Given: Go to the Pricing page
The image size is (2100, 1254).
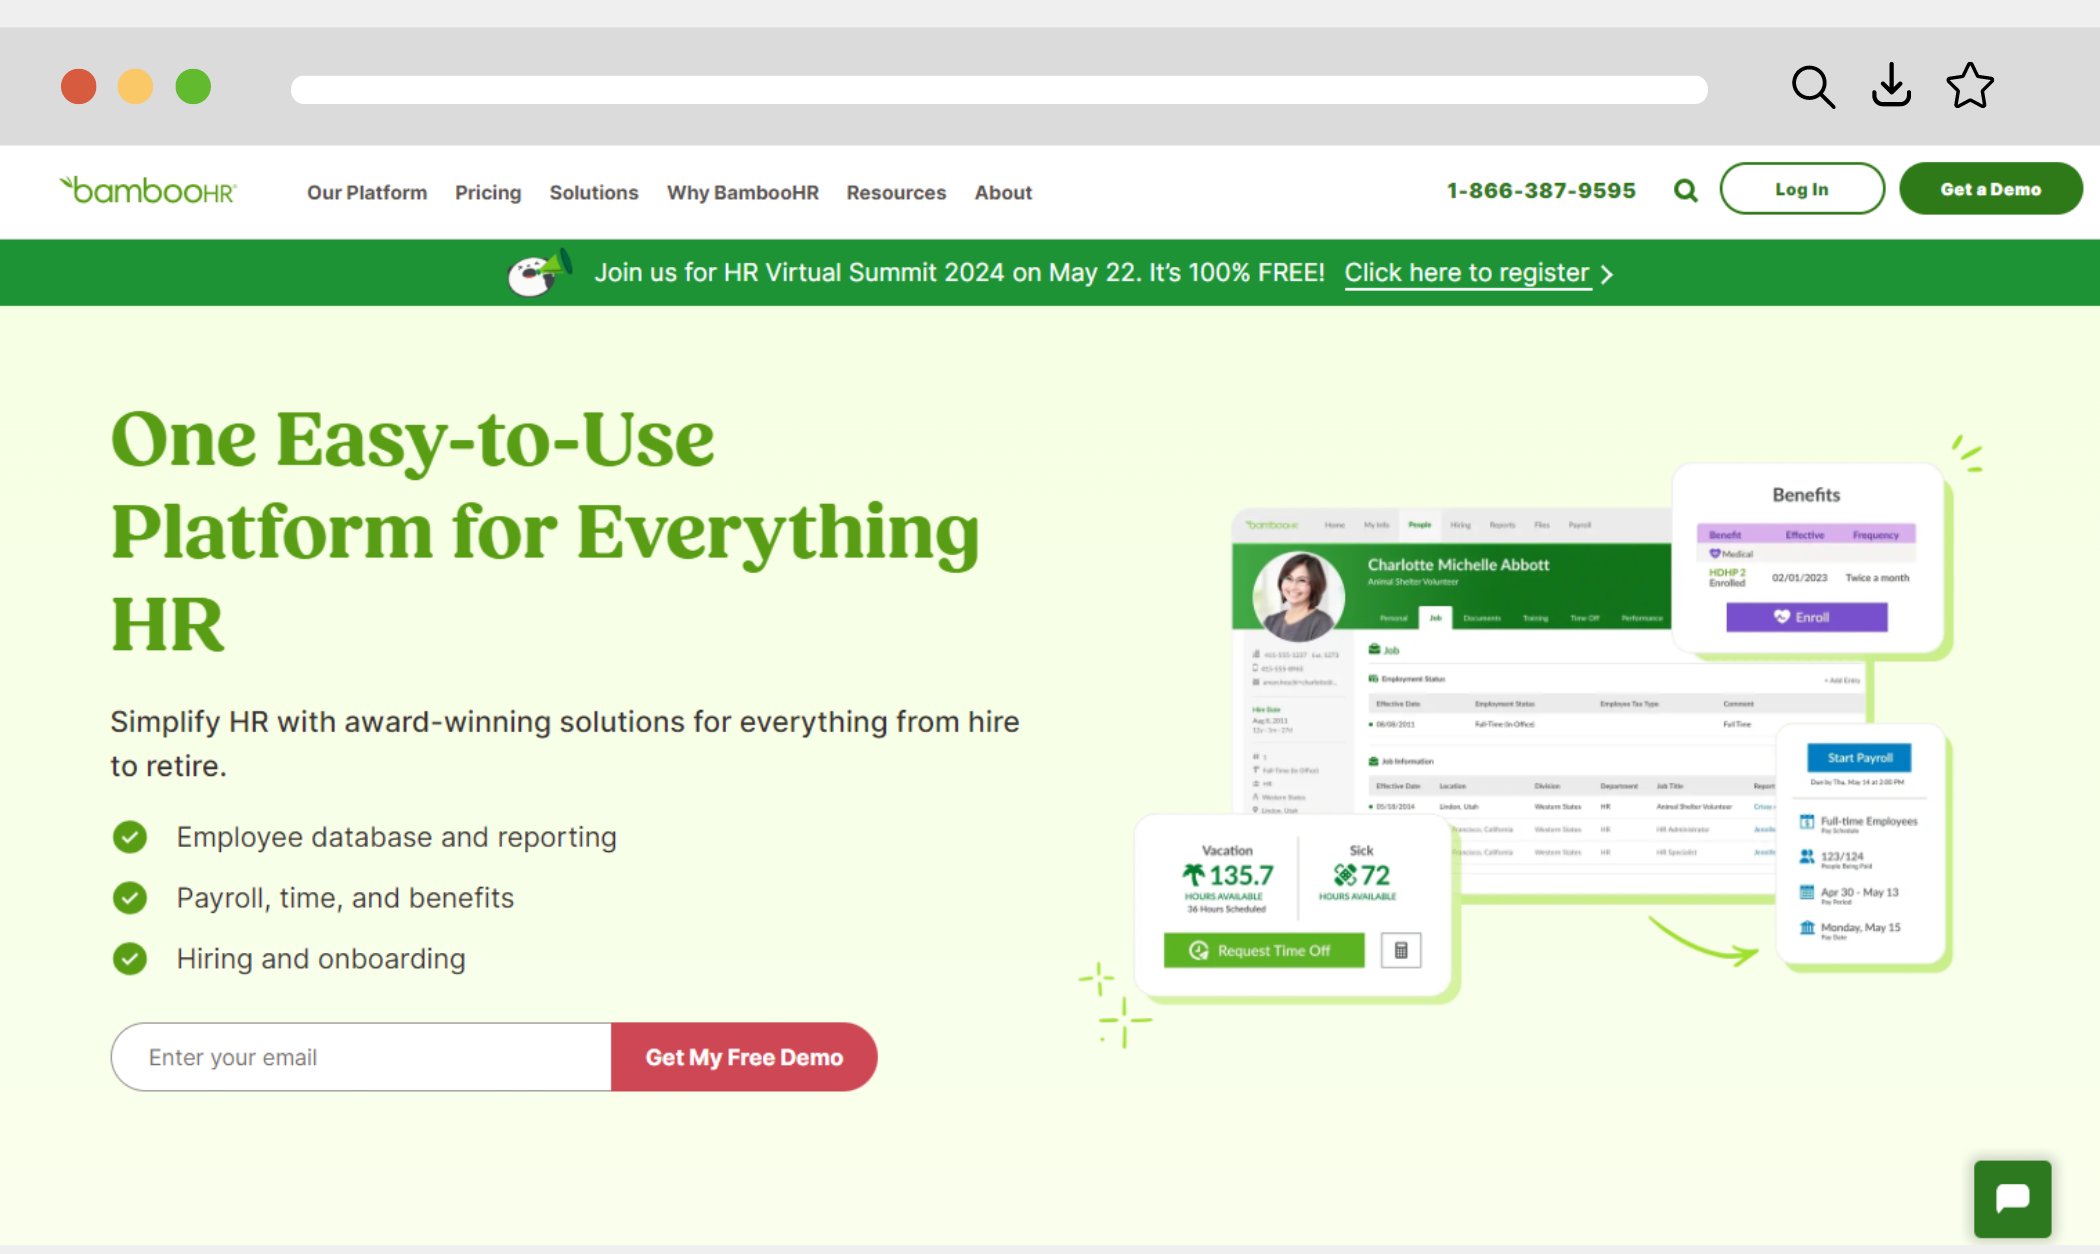Looking at the screenshot, I should click(x=488, y=192).
